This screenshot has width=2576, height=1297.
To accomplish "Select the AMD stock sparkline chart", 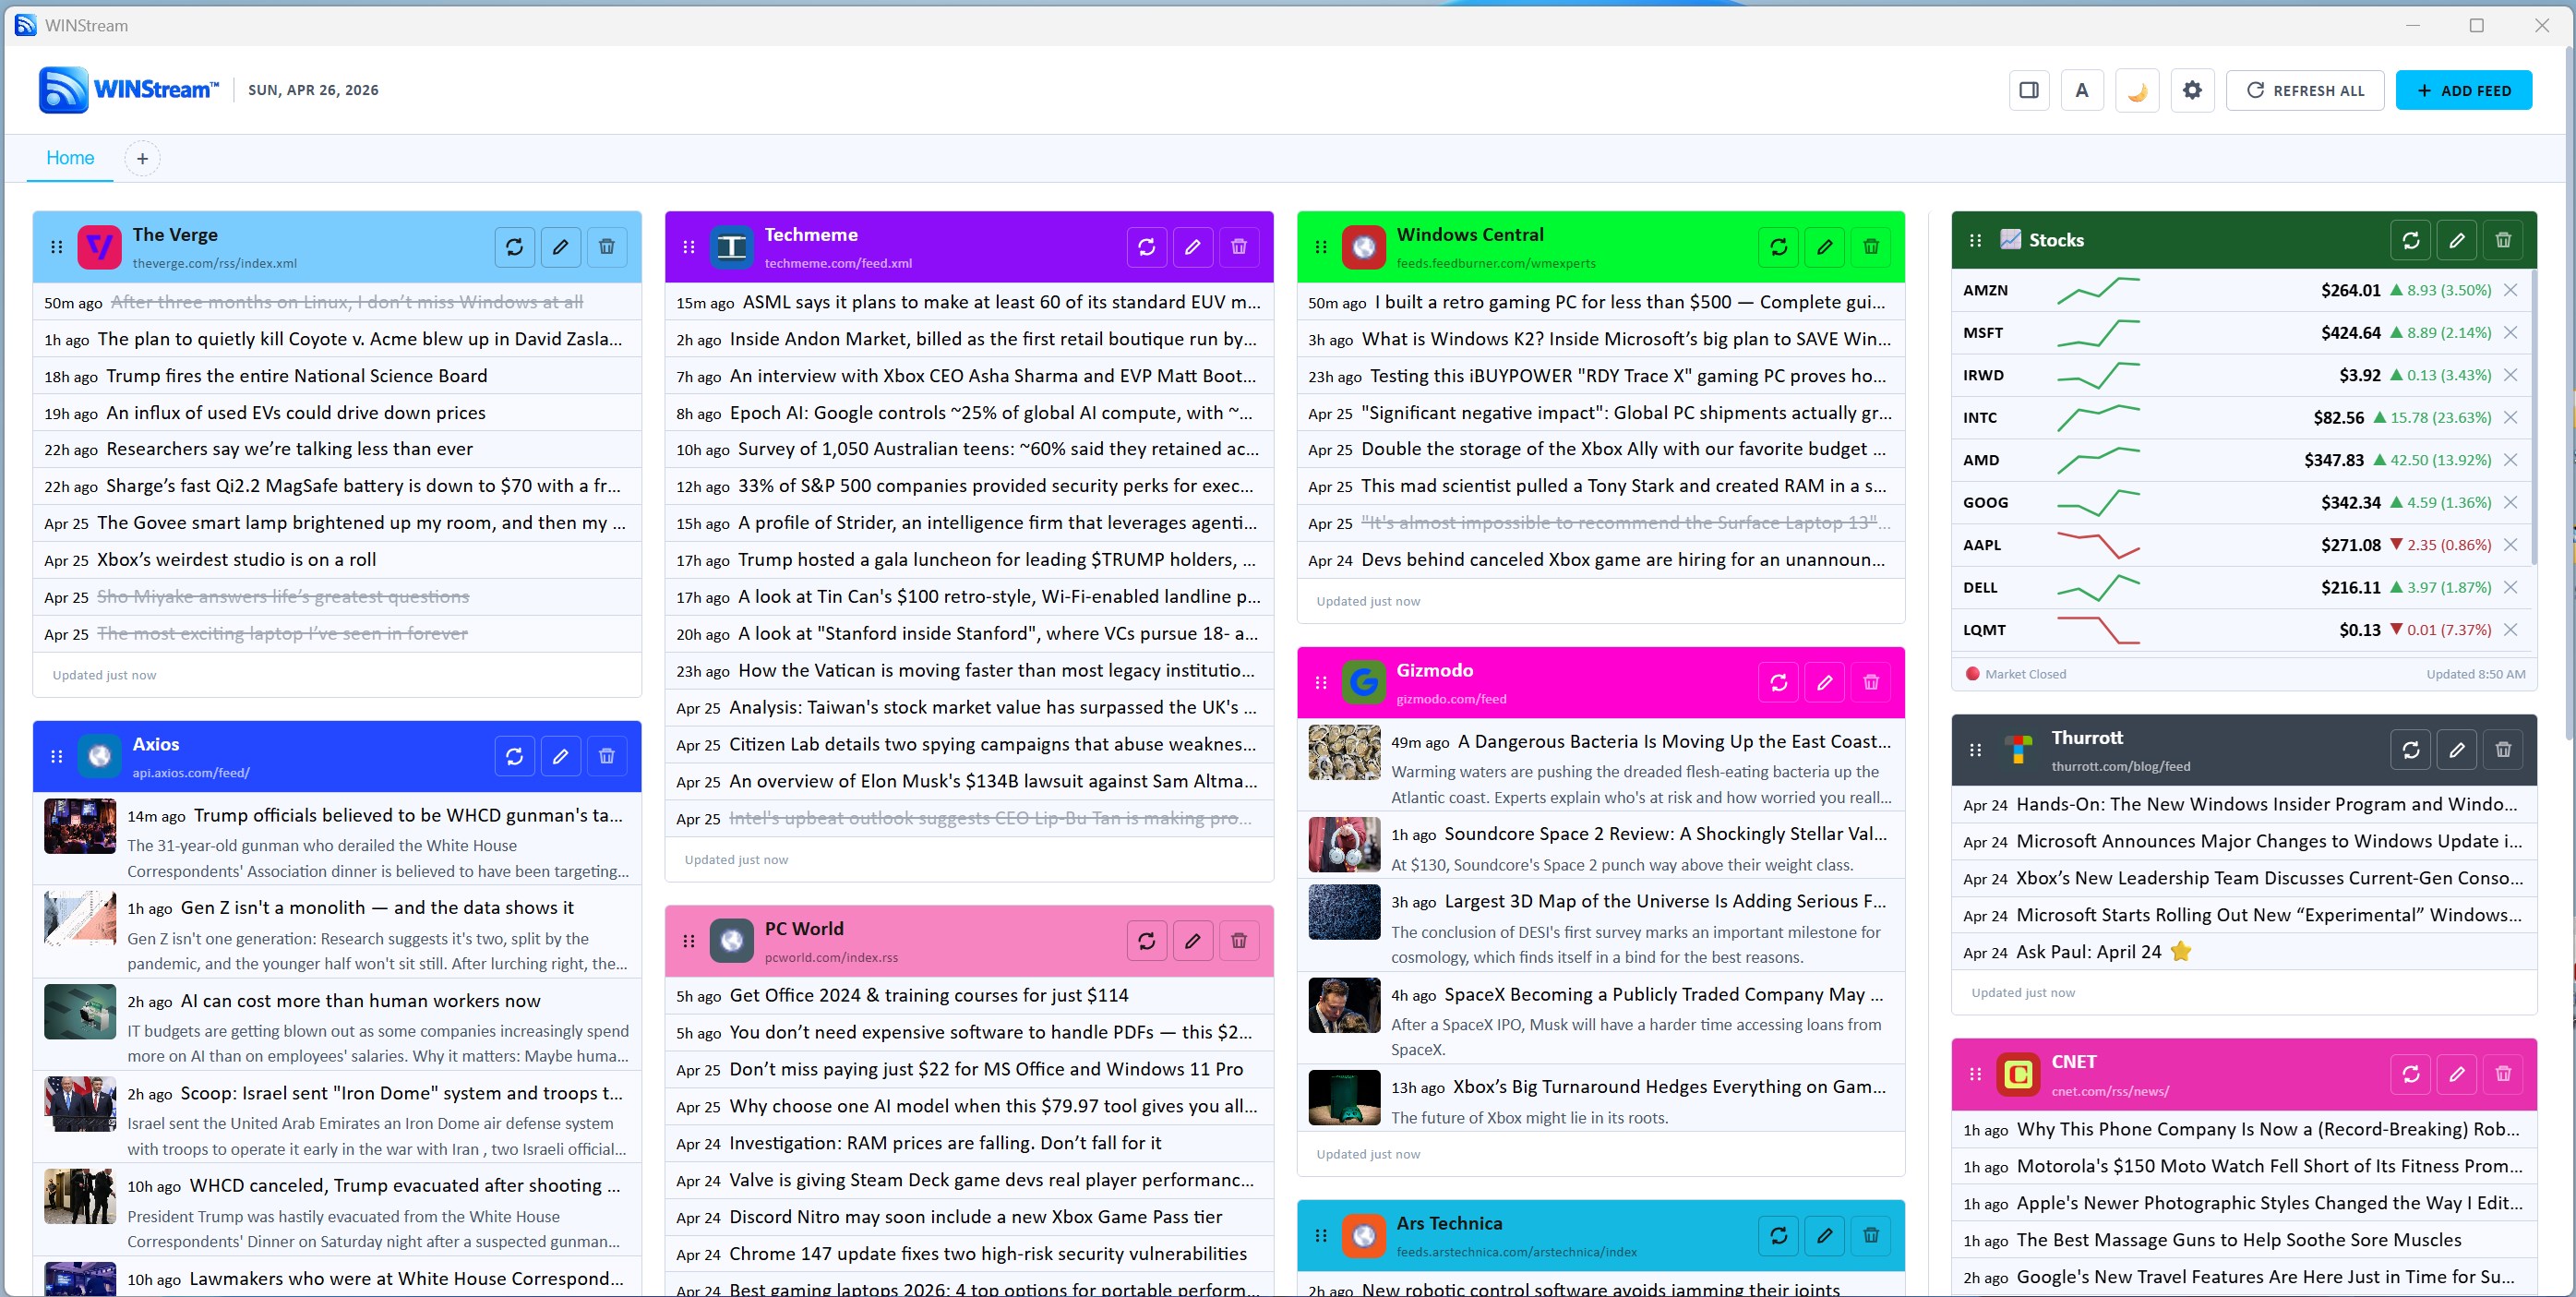I will pos(2098,460).
